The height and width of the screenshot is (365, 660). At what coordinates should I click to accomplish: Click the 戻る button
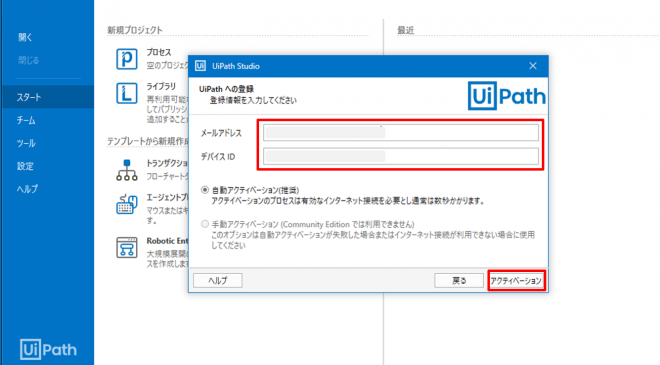(x=459, y=281)
